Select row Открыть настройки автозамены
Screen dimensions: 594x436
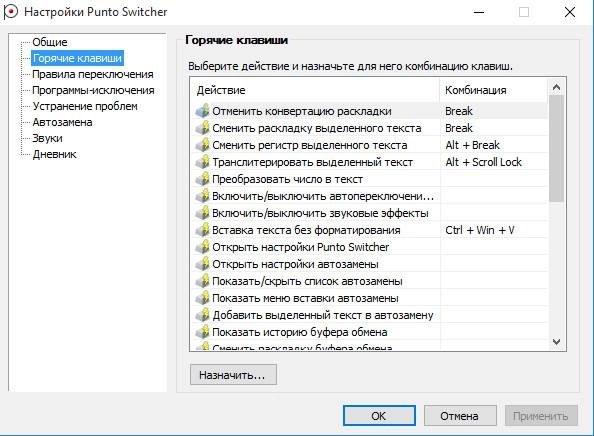(369, 264)
